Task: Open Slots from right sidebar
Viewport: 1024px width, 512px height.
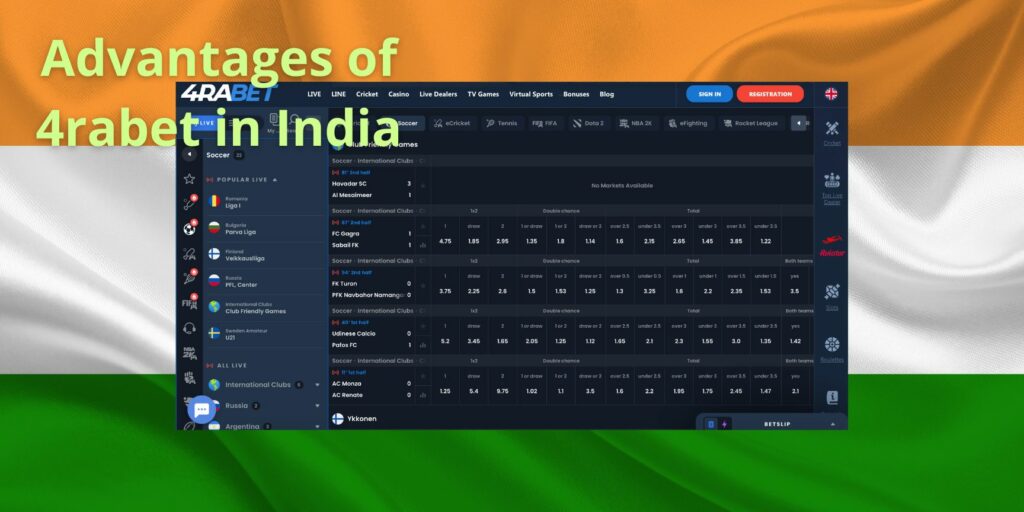Action: point(831,297)
